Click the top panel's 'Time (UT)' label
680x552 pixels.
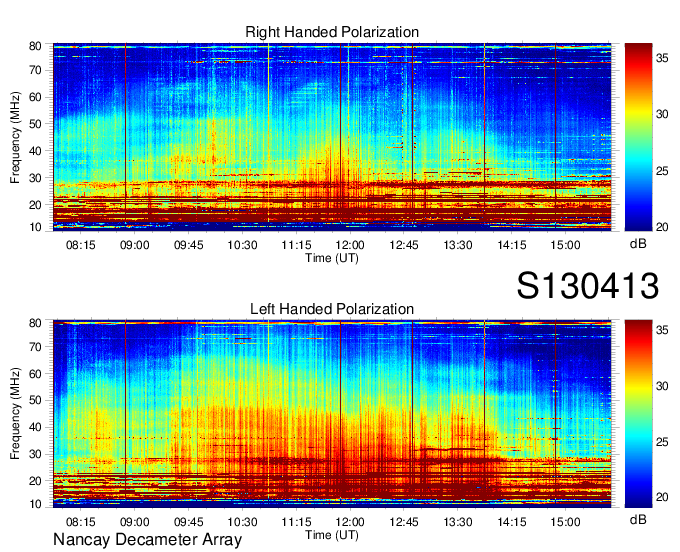click(332, 258)
